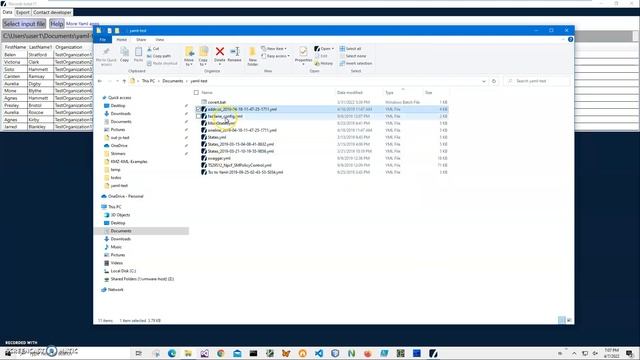Open the File tab in Explorer

click(102, 40)
